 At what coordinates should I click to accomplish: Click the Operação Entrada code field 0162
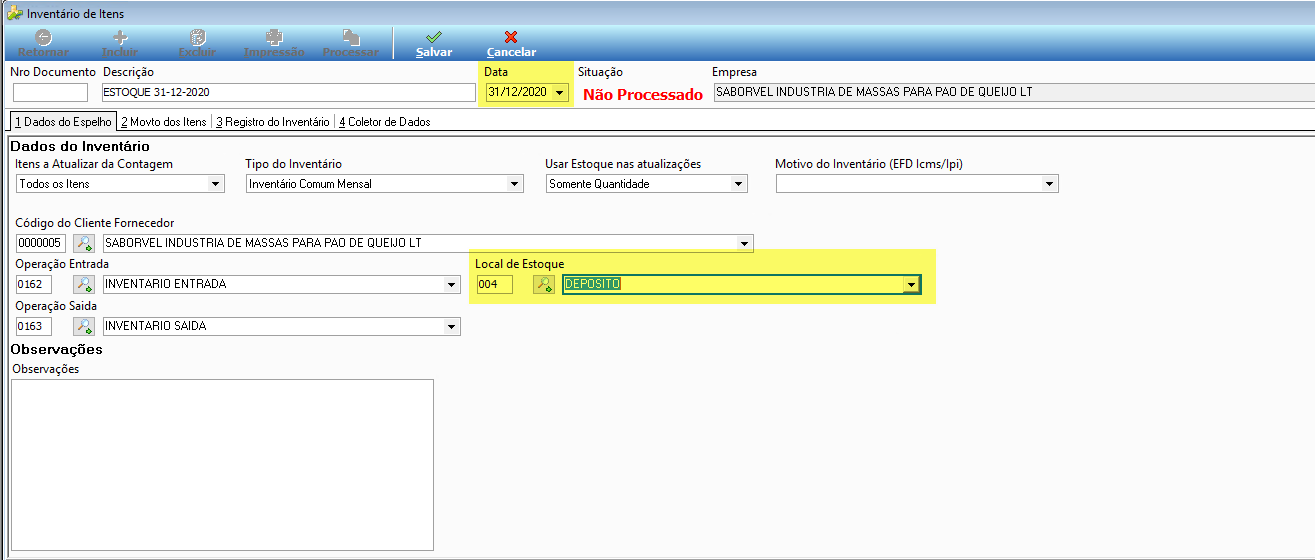(34, 285)
